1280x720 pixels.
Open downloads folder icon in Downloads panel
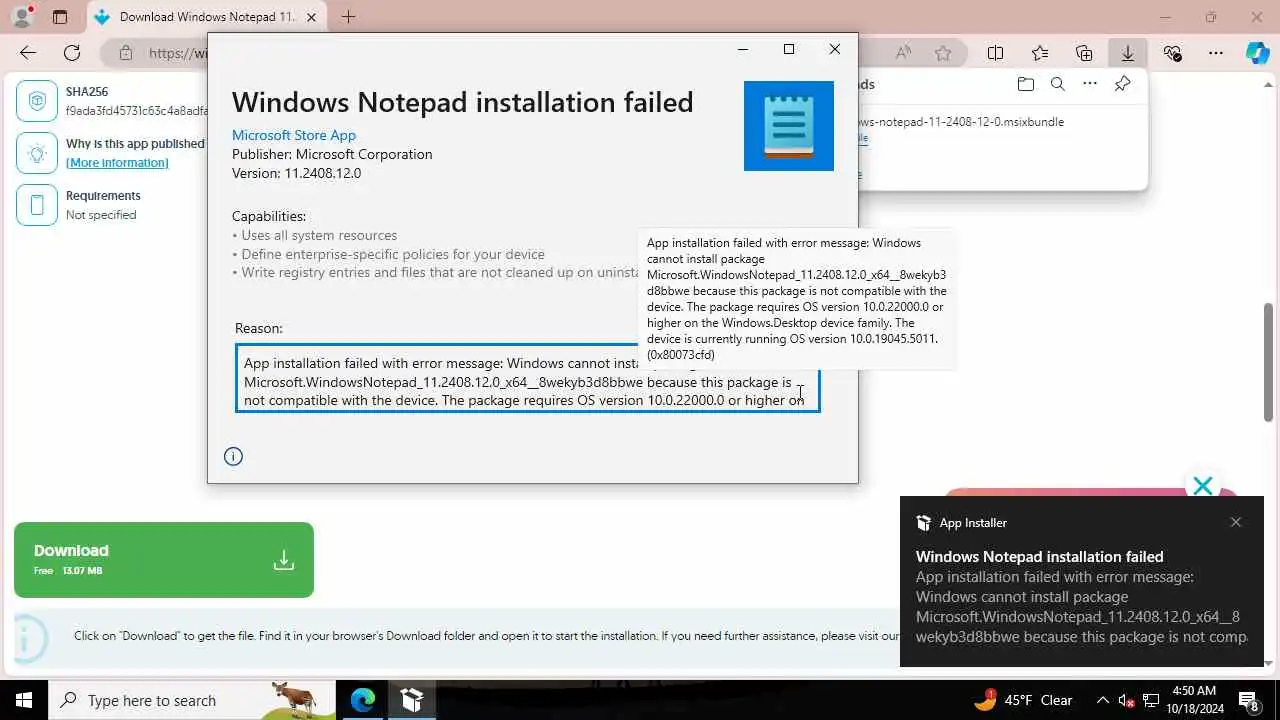[1025, 84]
